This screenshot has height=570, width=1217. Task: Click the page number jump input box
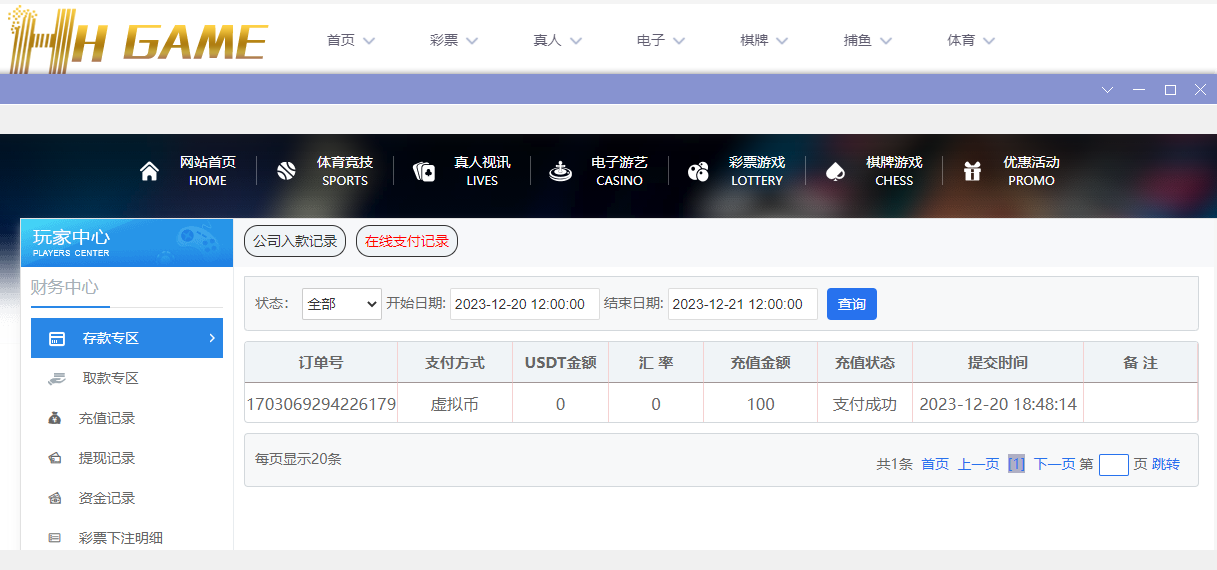pyautogui.click(x=1113, y=464)
